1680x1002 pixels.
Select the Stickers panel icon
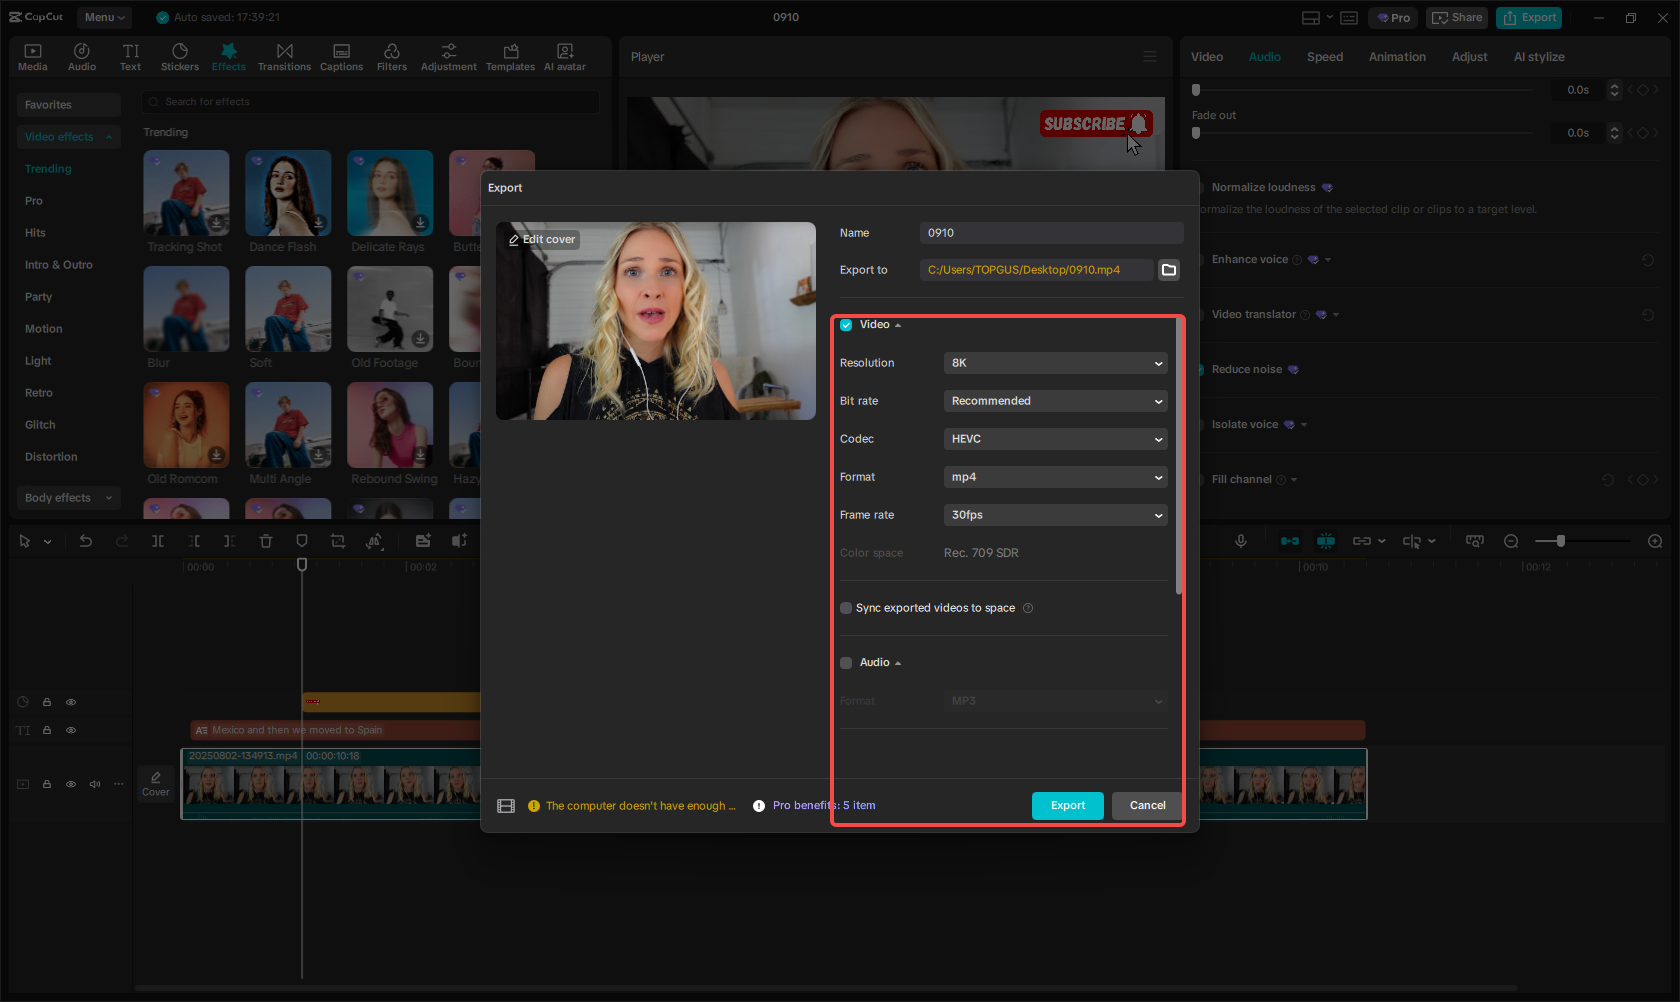click(x=180, y=56)
